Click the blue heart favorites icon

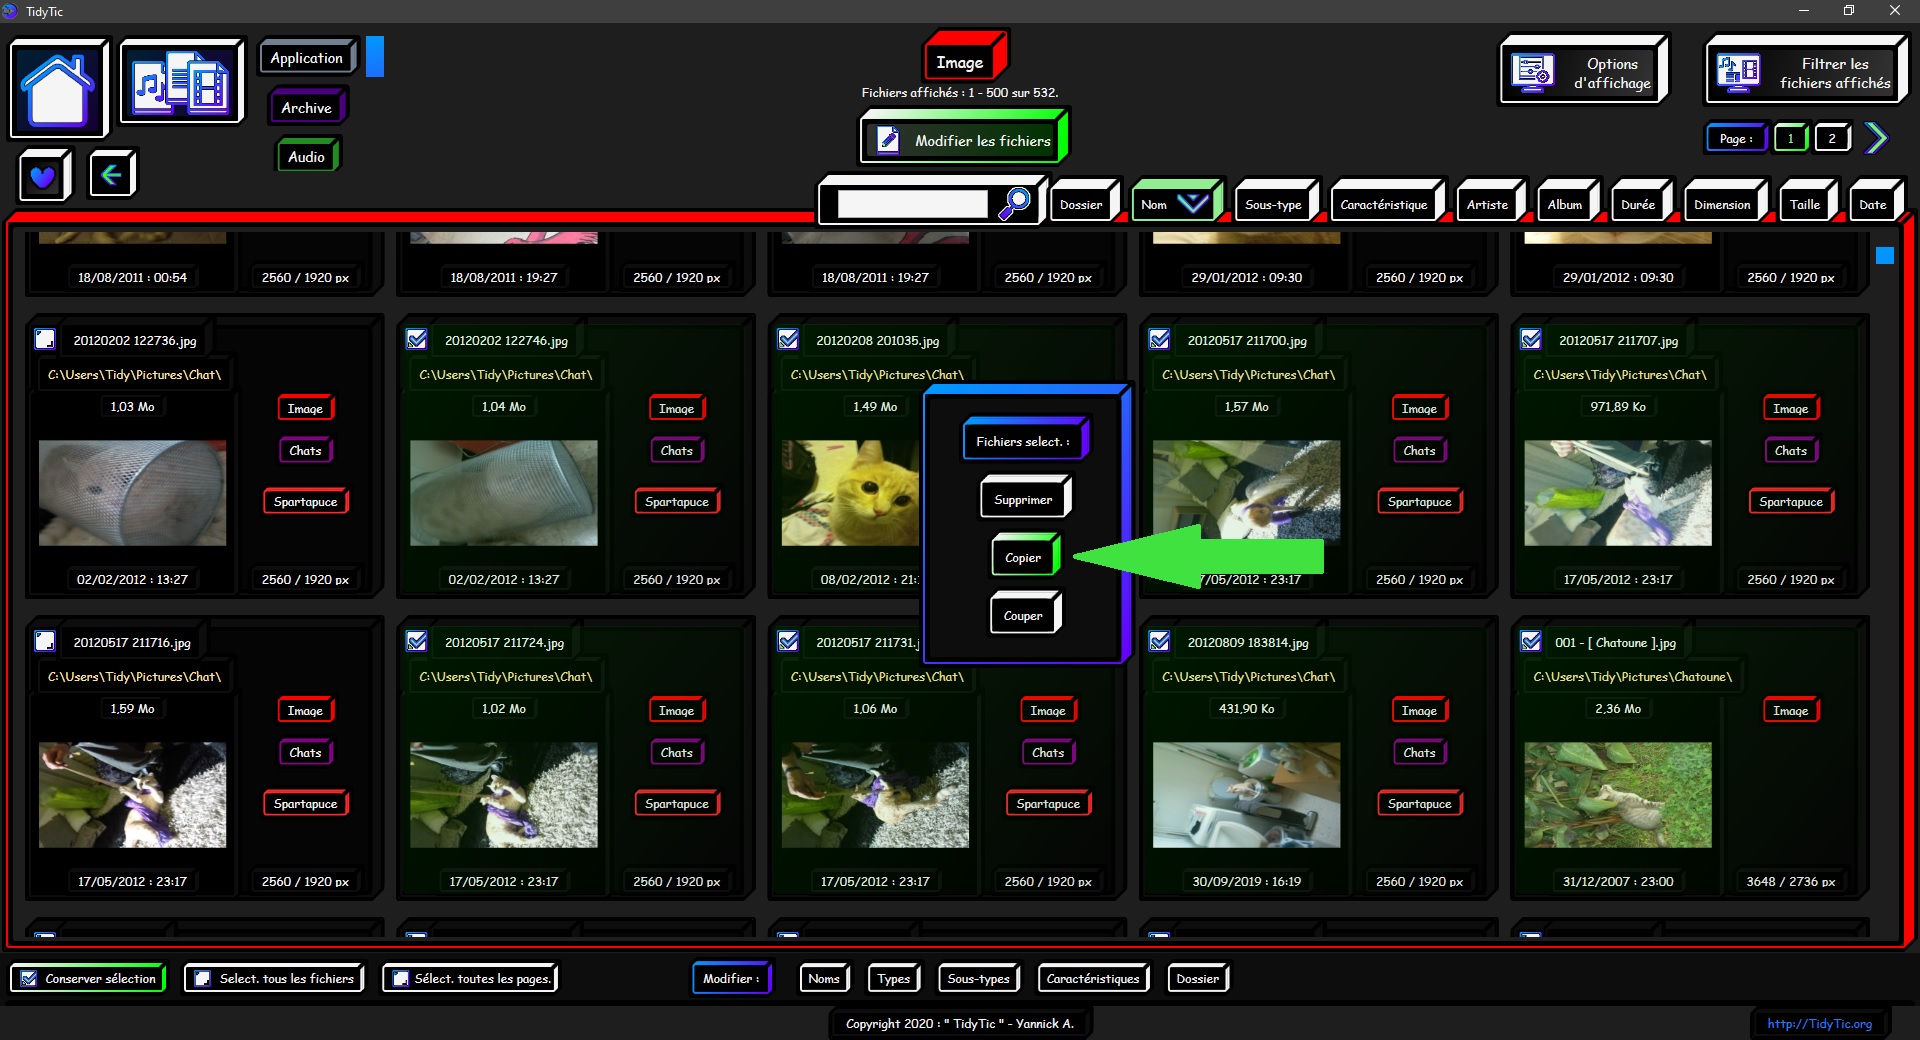click(43, 176)
